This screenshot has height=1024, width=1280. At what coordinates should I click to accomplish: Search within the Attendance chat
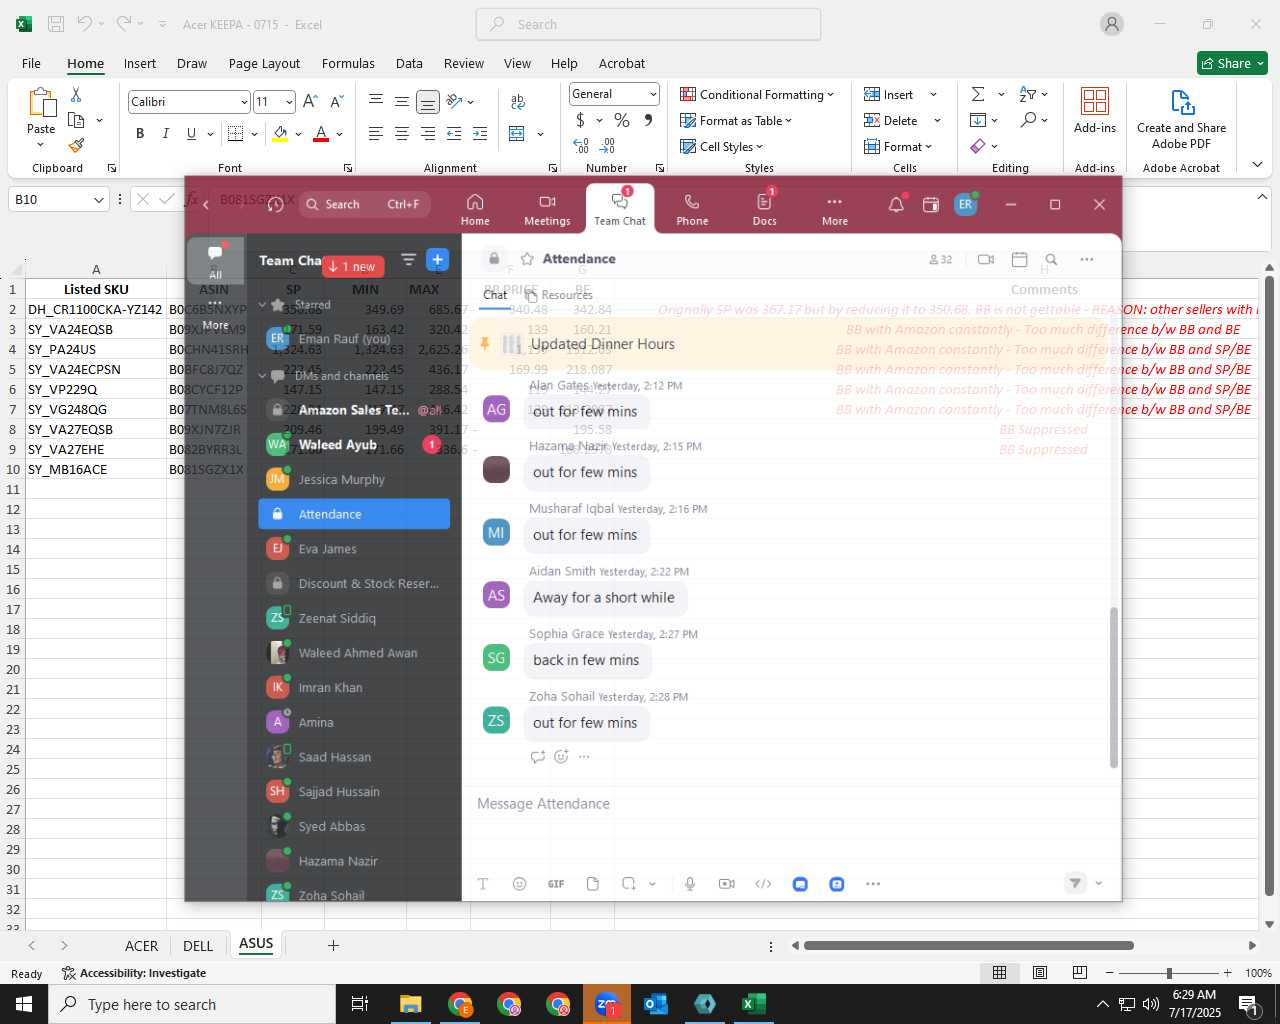(1051, 259)
